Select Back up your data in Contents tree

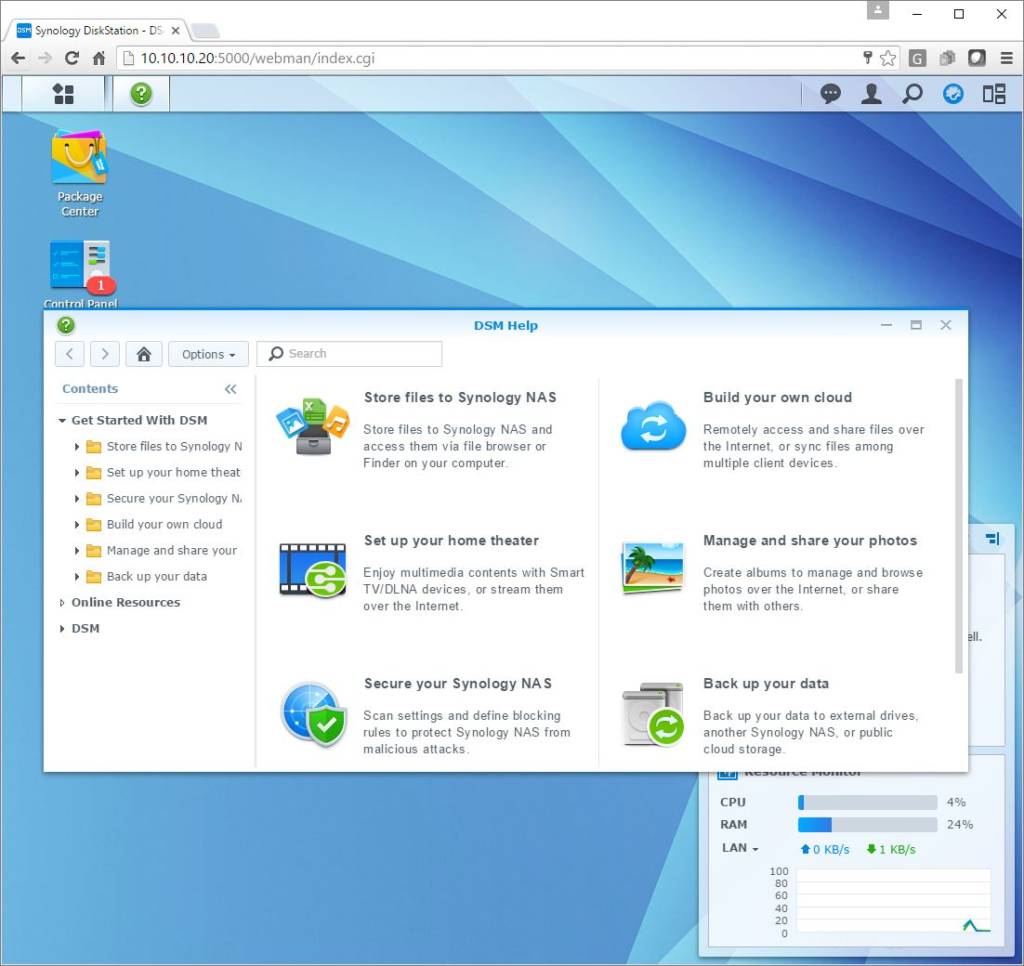(x=157, y=577)
